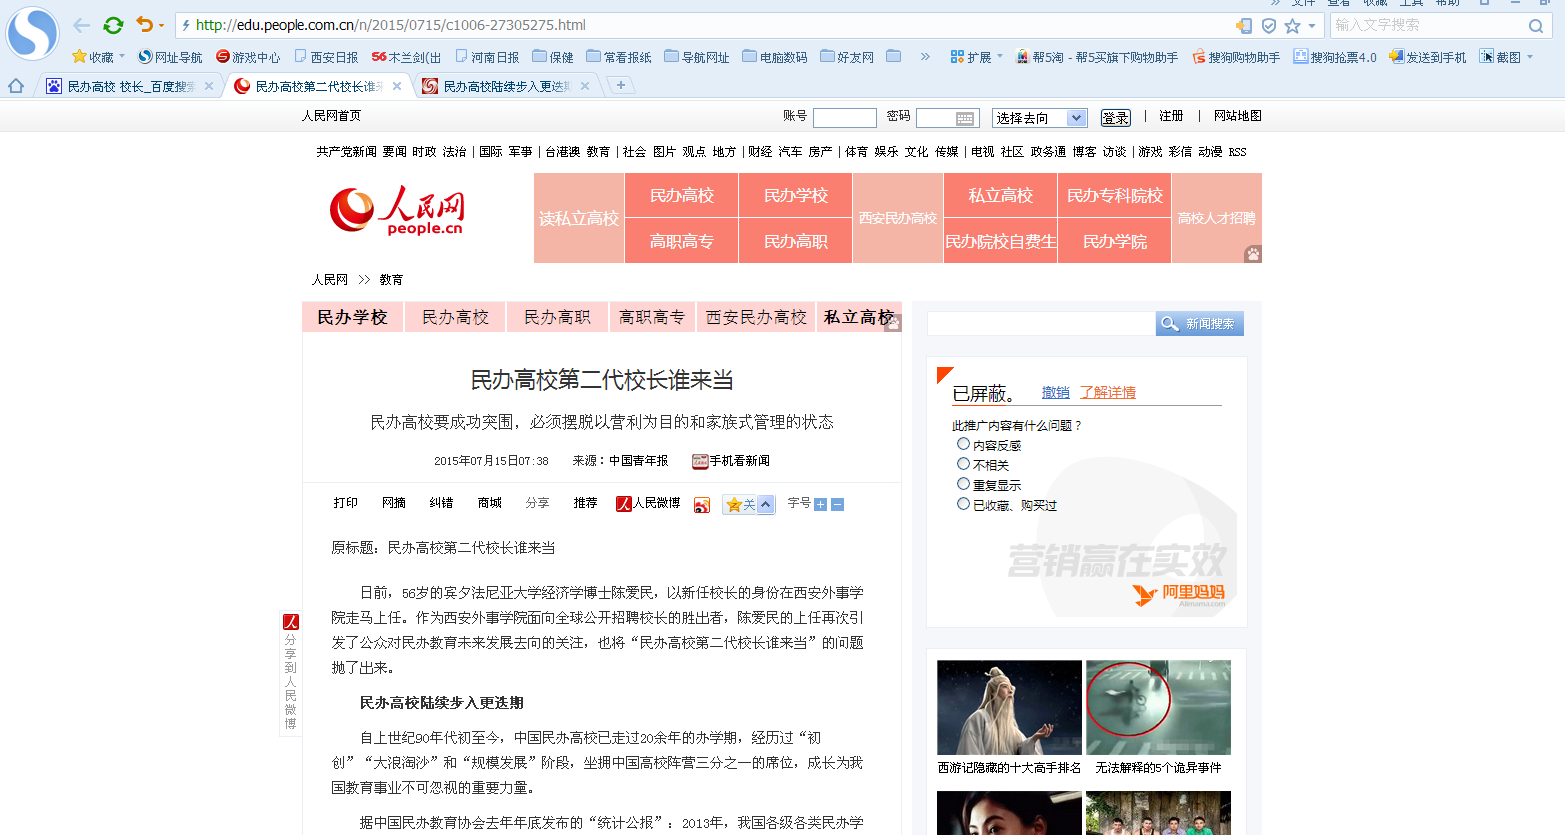Select the 高职高专 category tab
This screenshot has width=1565, height=835.
coord(652,317)
